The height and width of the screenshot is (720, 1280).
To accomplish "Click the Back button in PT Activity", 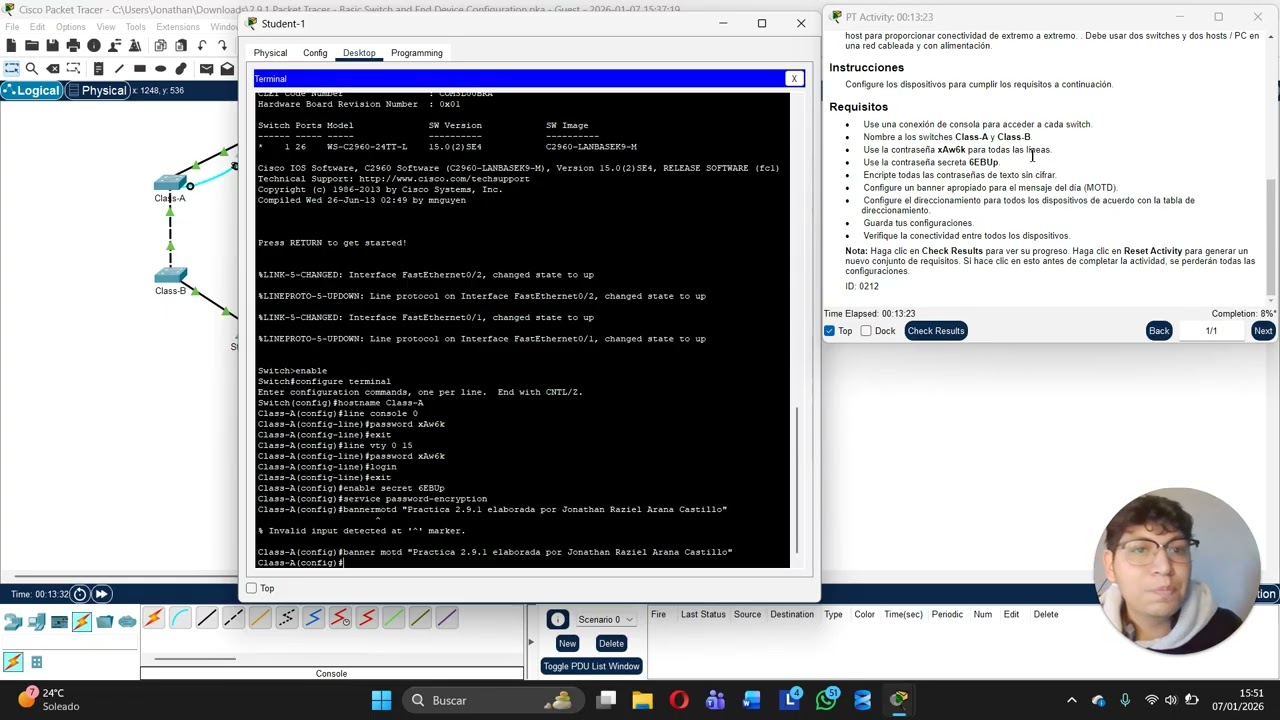I will click(1159, 331).
